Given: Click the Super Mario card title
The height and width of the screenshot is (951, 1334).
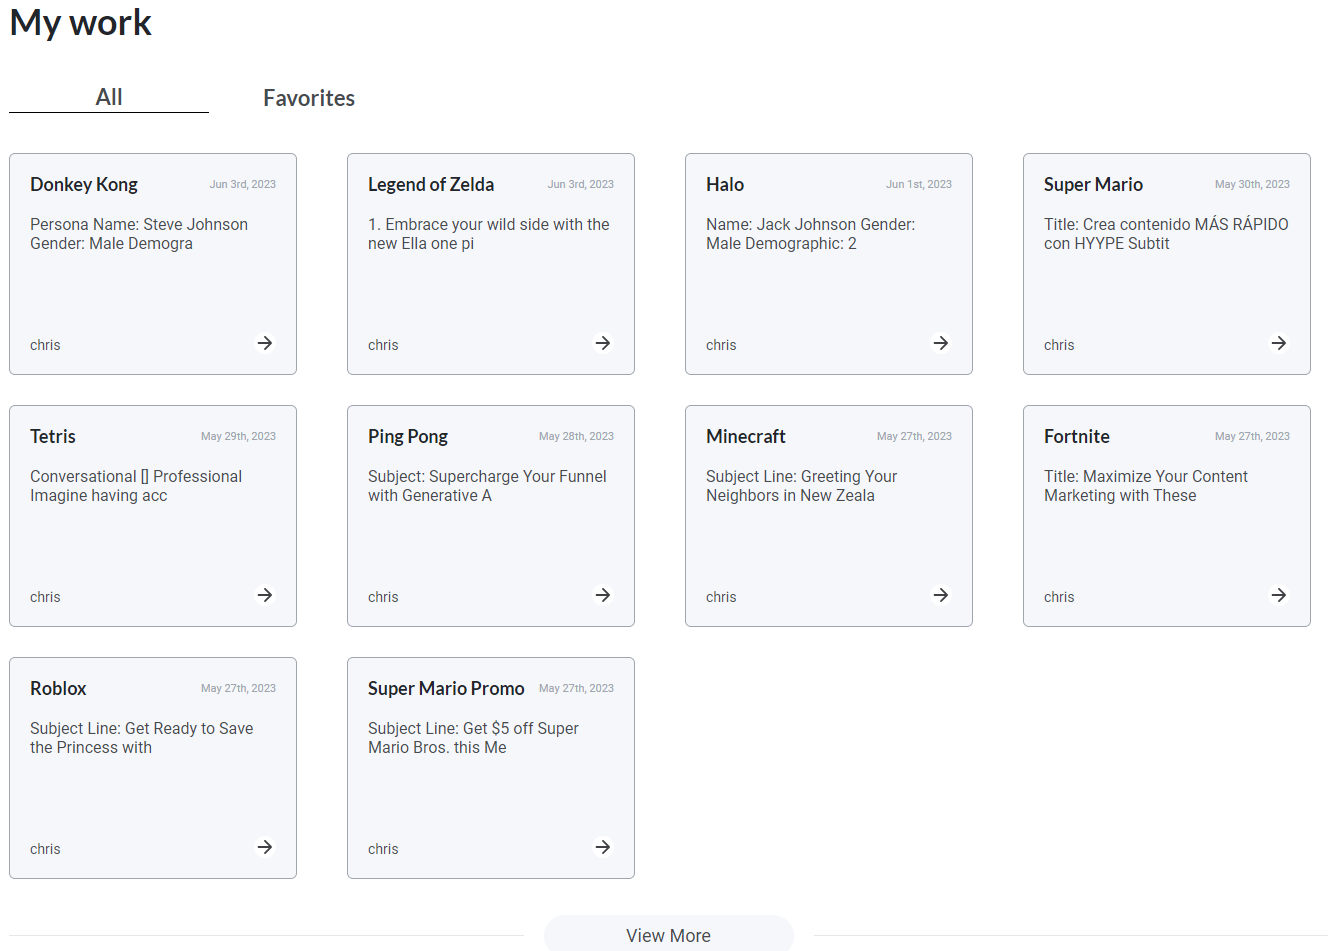Looking at the screenshot, I should [1093, 184].
